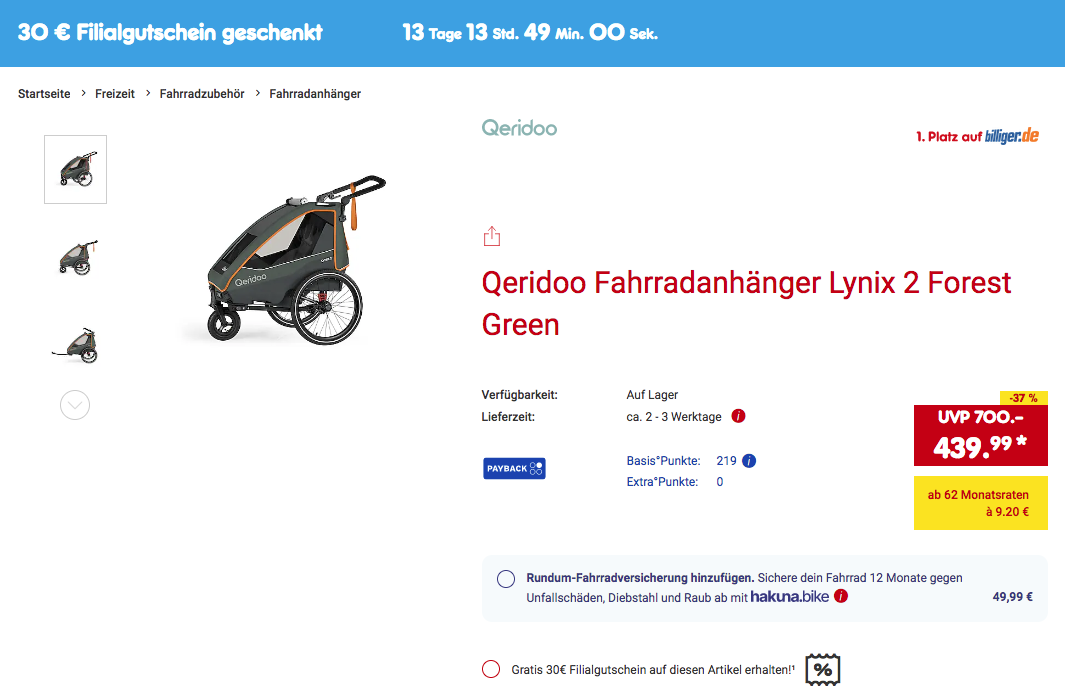This screenshot has height=693, width=1065.
Task: Expand more thumbnails with down chevron
Action: pos(75,405)
